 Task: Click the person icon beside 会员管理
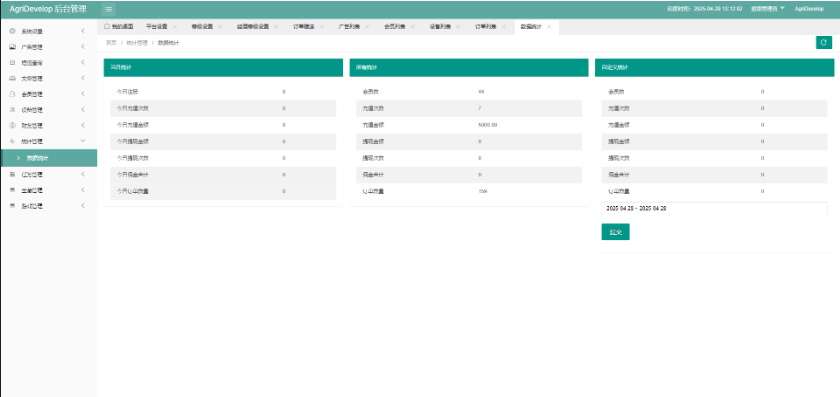click(12, 94)
